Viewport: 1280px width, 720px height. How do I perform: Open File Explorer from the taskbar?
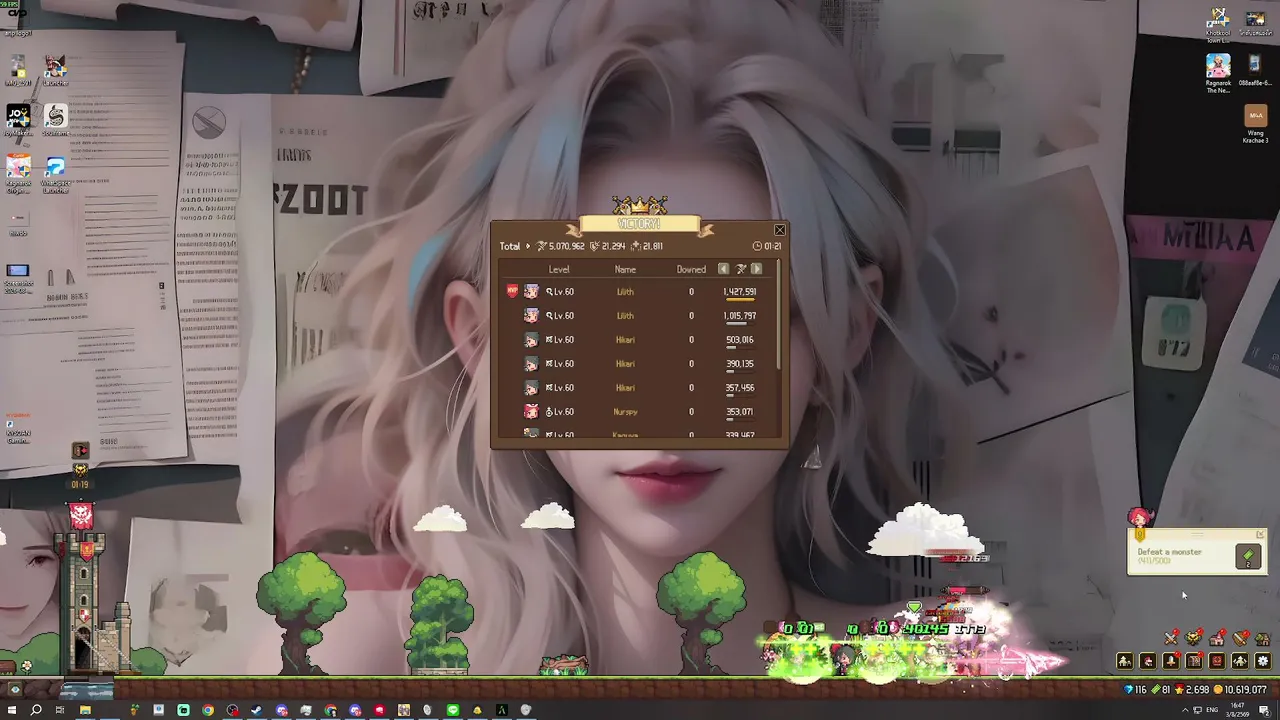pyautogui.click(x=85, y=710)
